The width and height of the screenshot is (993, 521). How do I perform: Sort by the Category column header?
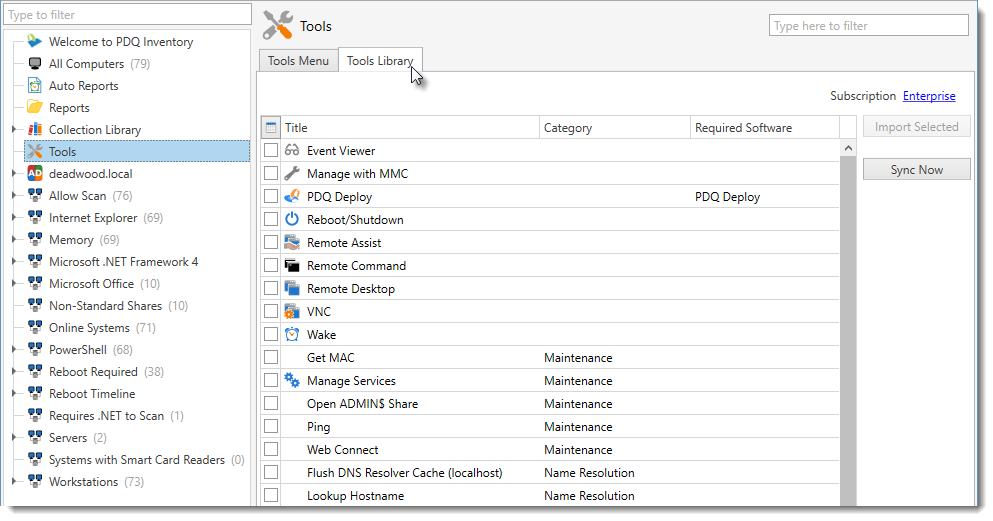point(614,127)
